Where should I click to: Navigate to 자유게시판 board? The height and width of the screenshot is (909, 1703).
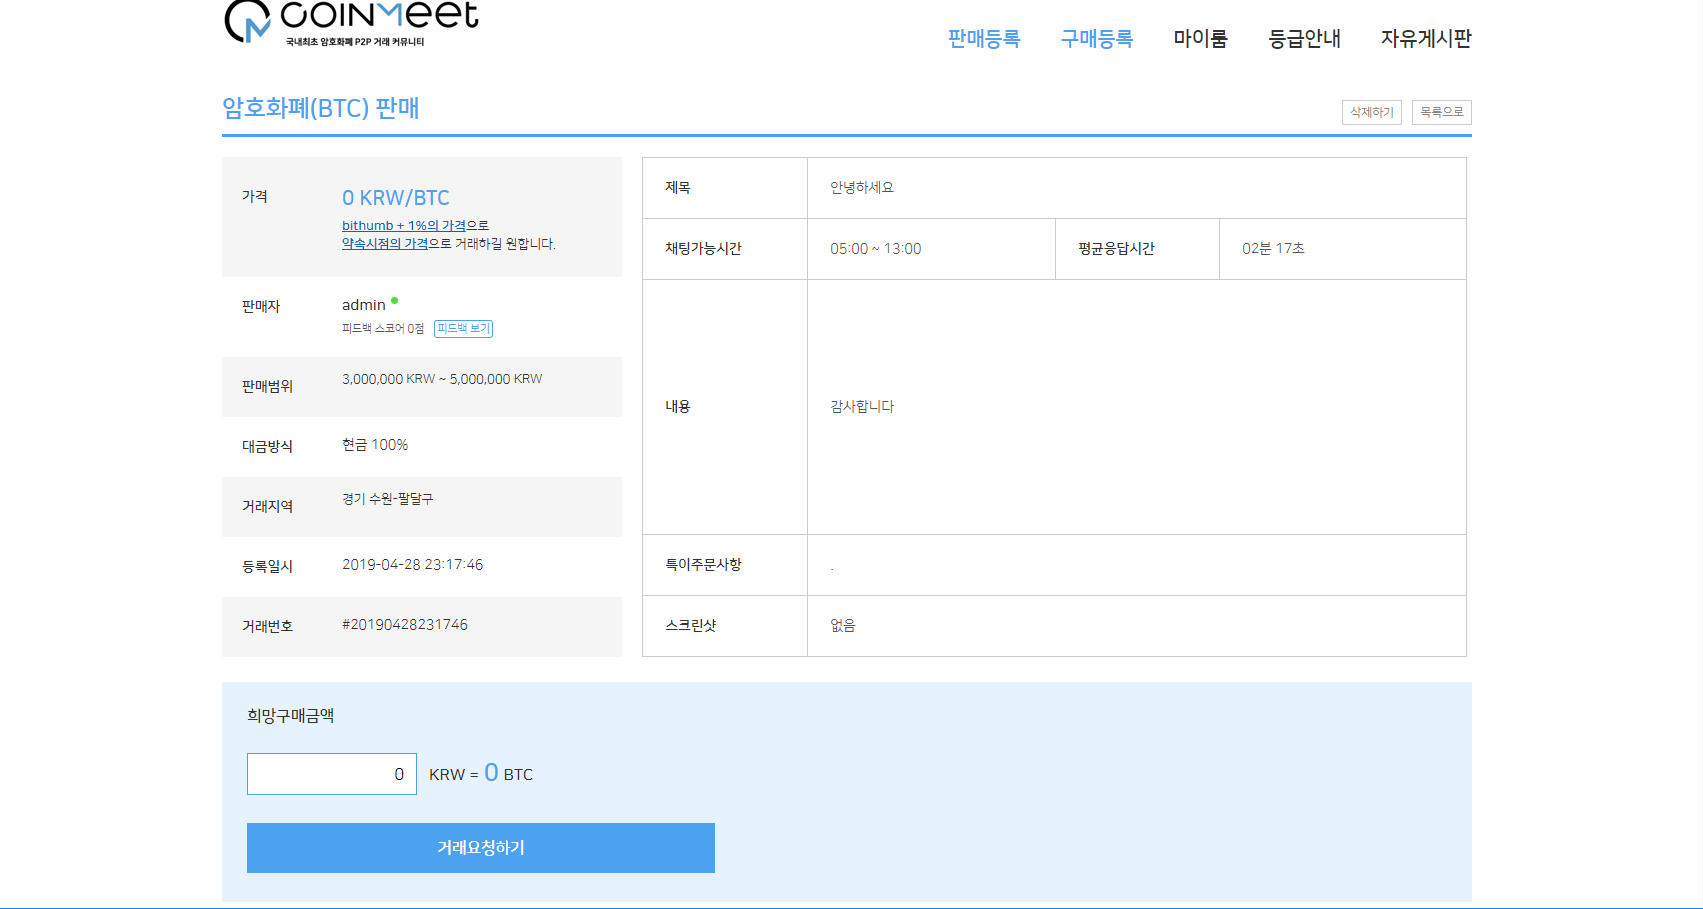tap(1425, 39)
